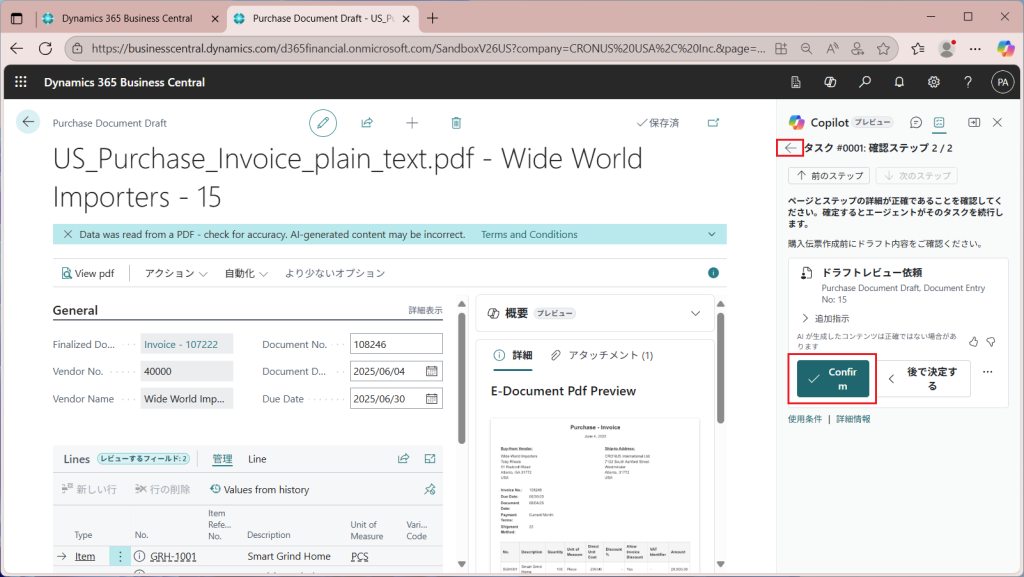Open the Invoice - 107222 link
The height and width of the screenshot is (577, 1024).
click(x=181, y=344)
